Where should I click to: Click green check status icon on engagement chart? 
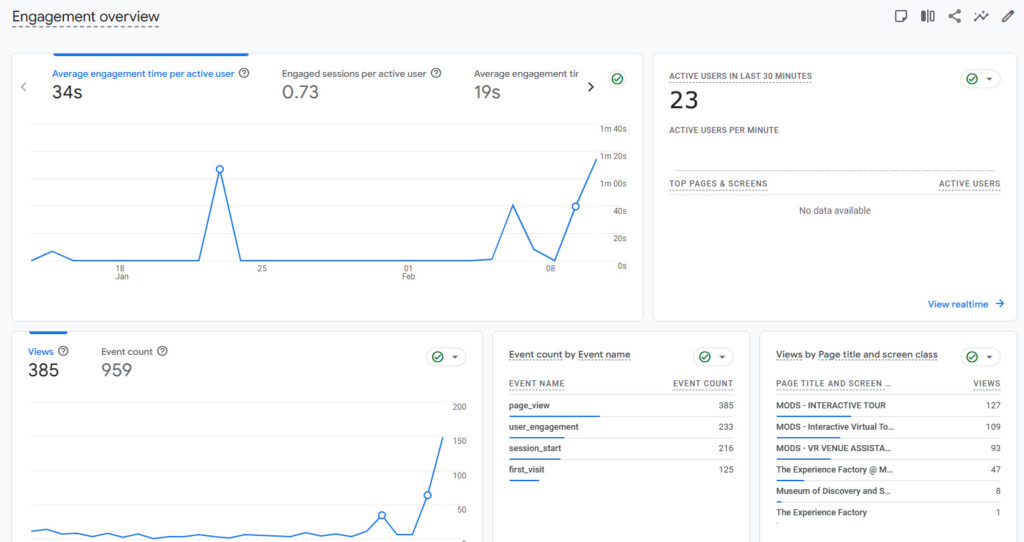pyautogui.click(x=617, y=79)
